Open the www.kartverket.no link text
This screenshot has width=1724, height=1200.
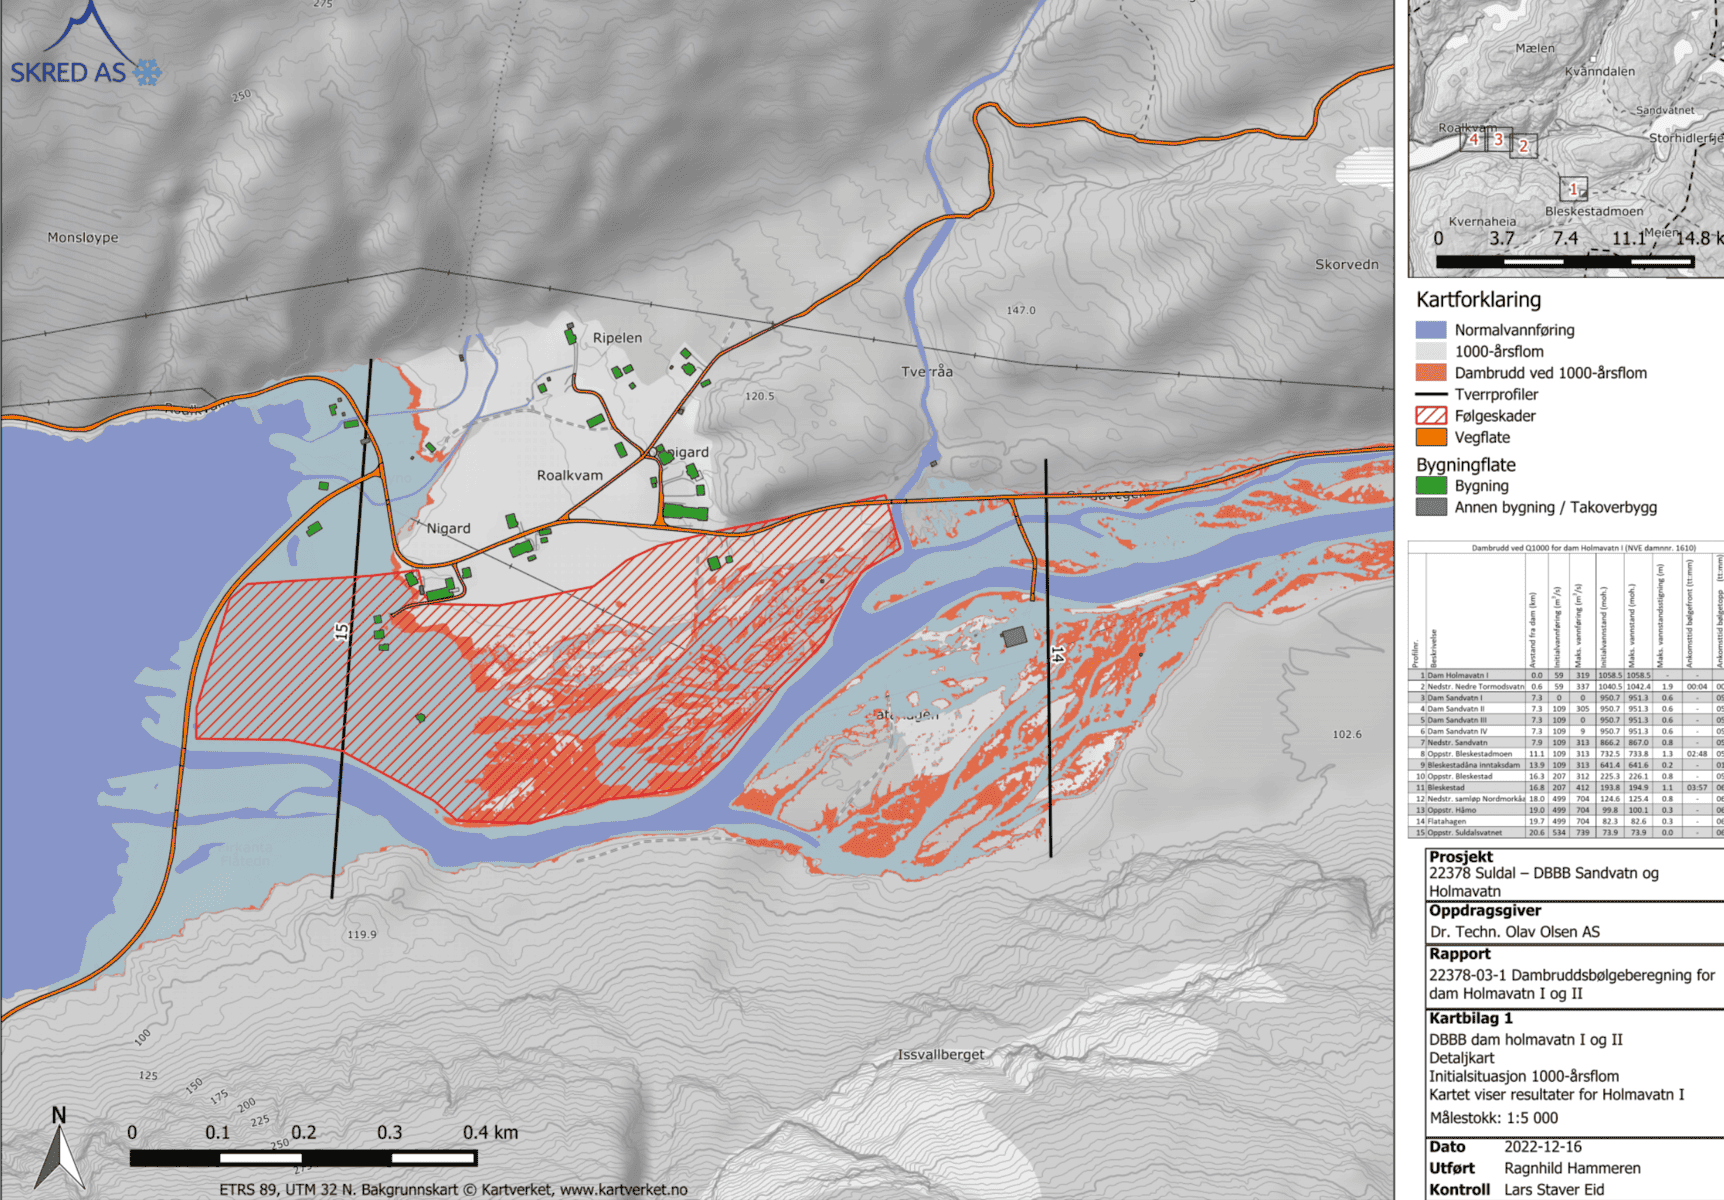click(623, 1190)
